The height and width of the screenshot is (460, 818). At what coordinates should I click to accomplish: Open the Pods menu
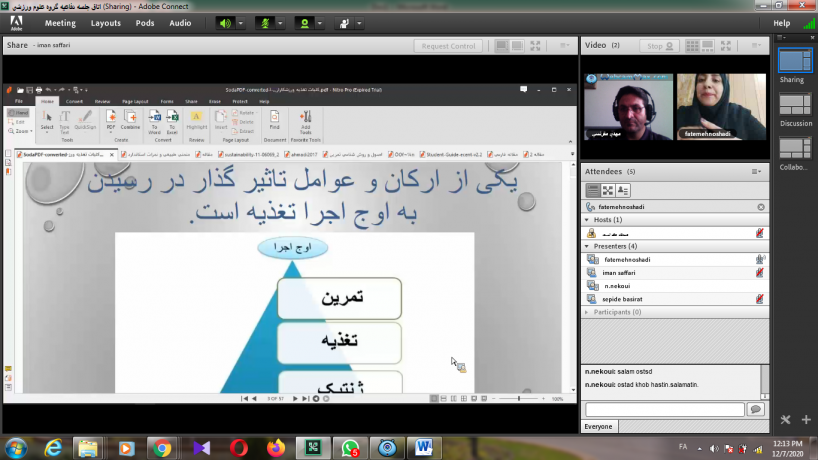coord(145,23)
